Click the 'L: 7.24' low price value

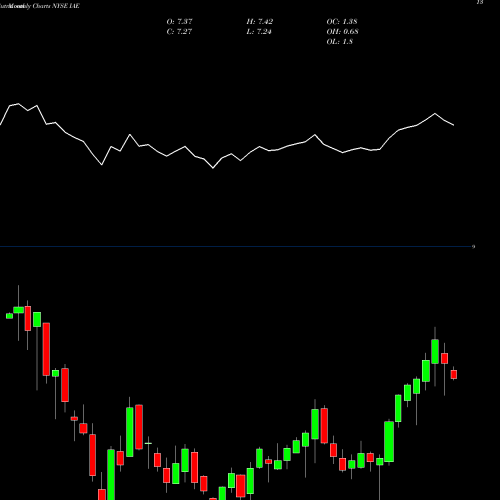(259, 32)
